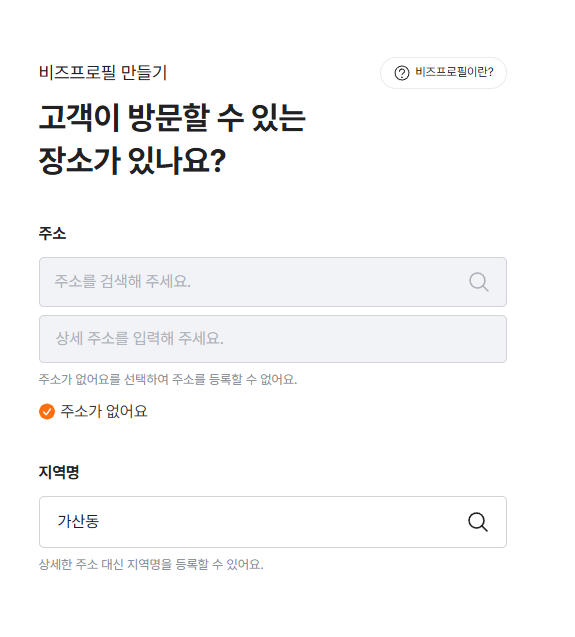
Task: Search region using the dark magnifier icon
Action: click(477, 522)
